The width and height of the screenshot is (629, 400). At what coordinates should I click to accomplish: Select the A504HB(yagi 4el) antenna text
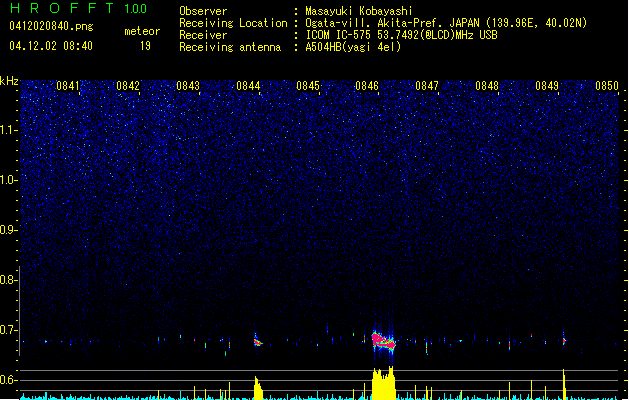(x=353, y=47)
